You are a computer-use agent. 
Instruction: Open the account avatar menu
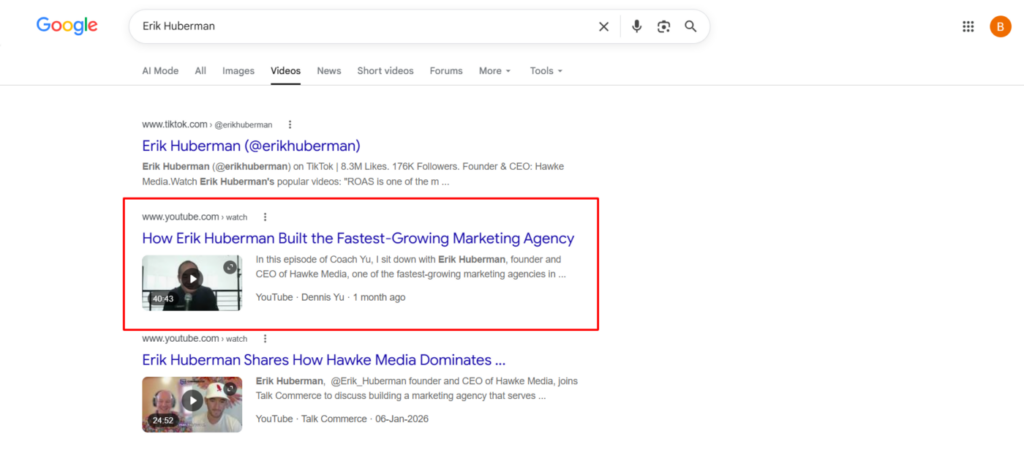coord(1000,27)
